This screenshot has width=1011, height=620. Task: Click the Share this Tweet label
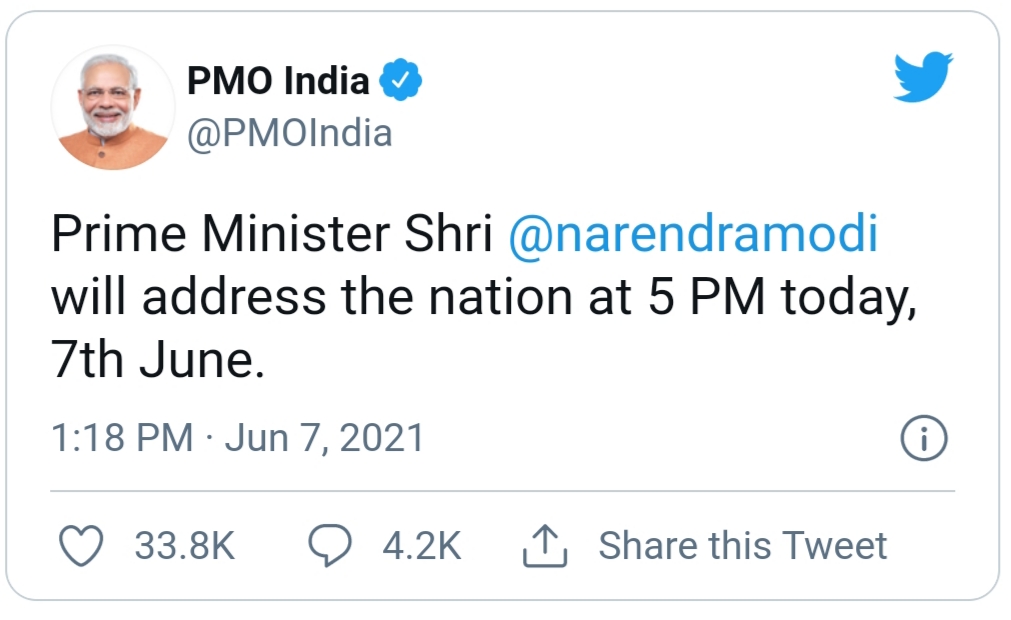coord(742,546)
